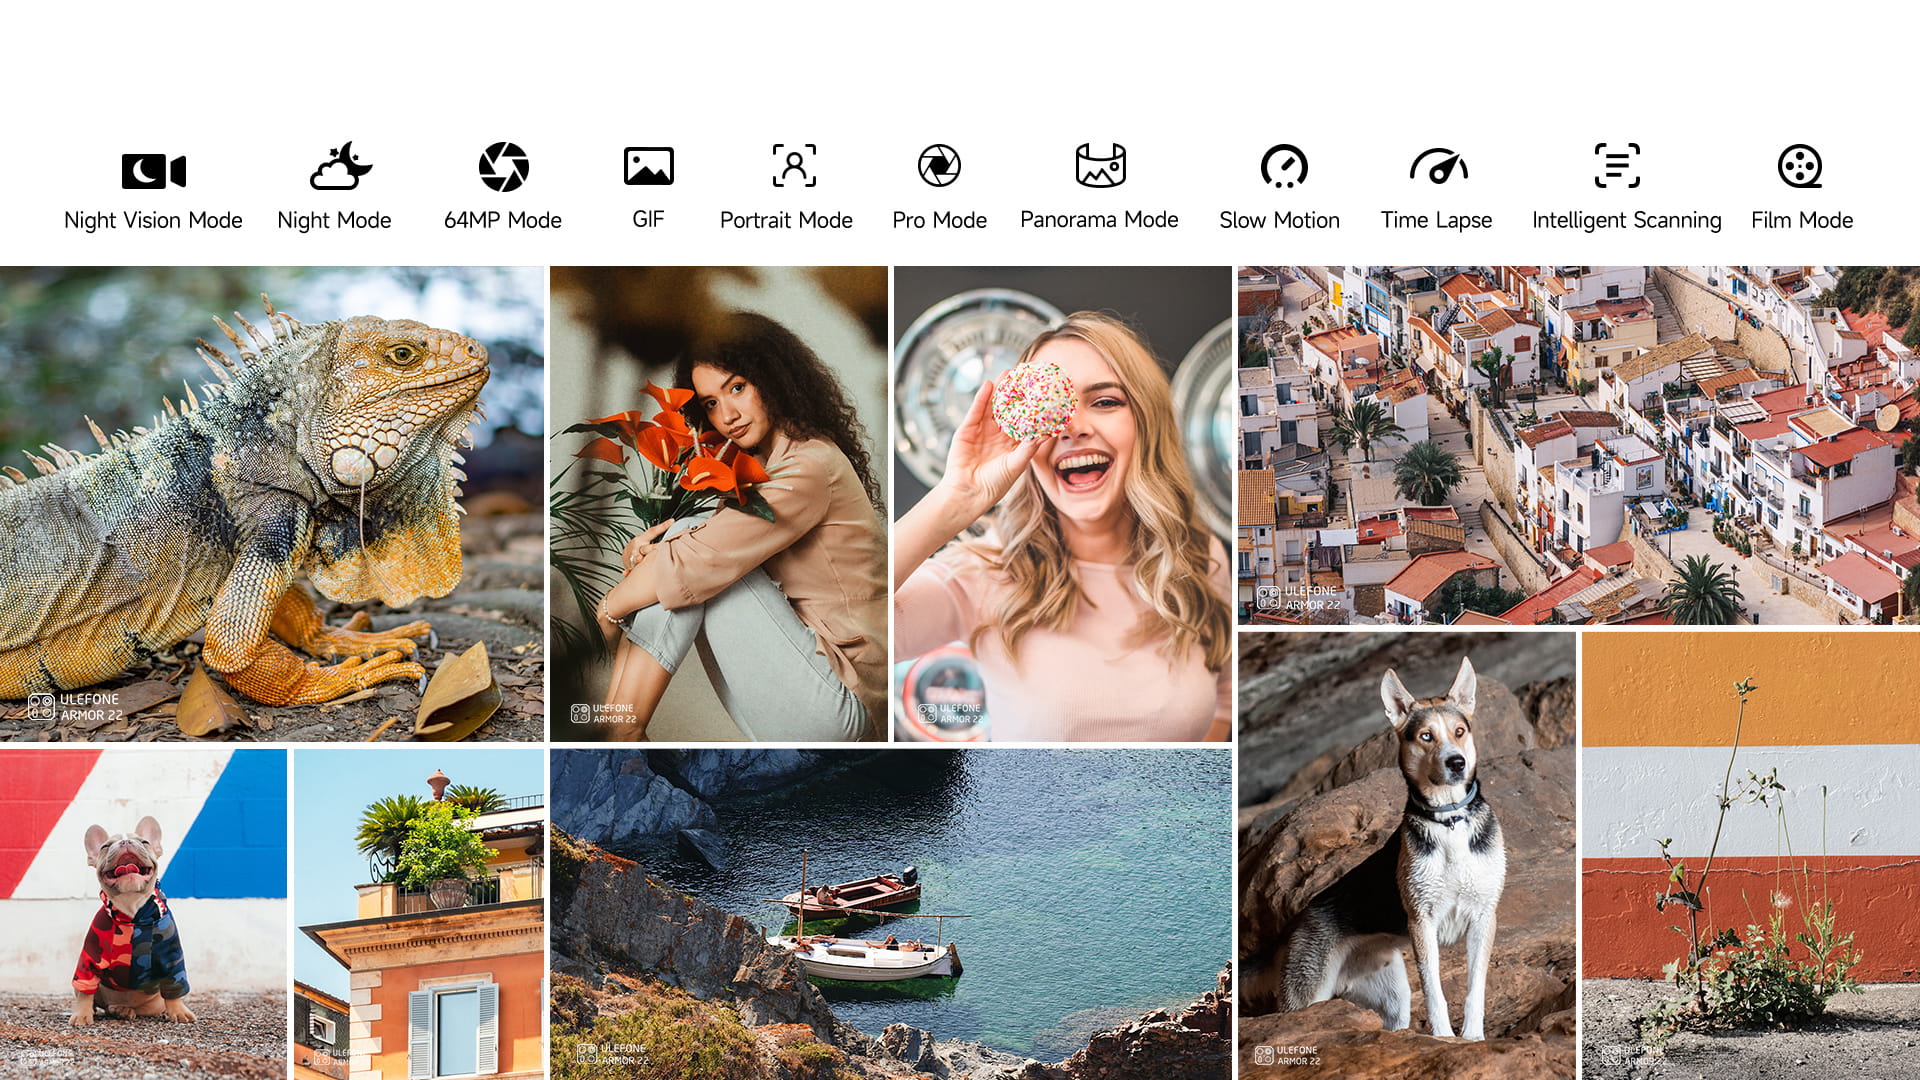View the woman with sprinkled donut photo
1920x1080 pixels.
click(1062, 503)
